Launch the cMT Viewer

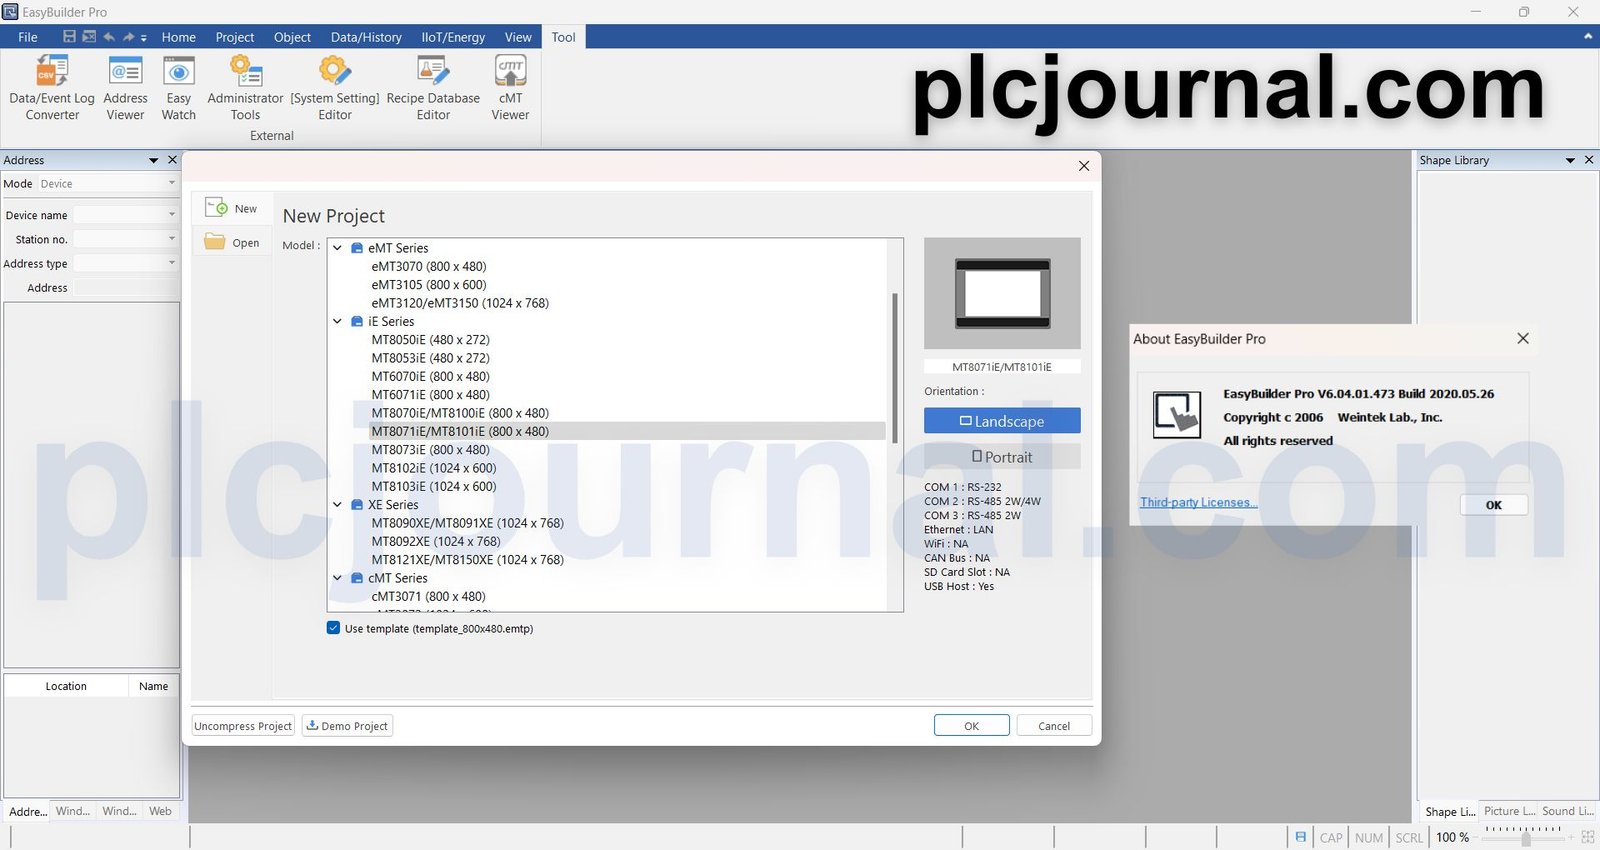[510, 88]
